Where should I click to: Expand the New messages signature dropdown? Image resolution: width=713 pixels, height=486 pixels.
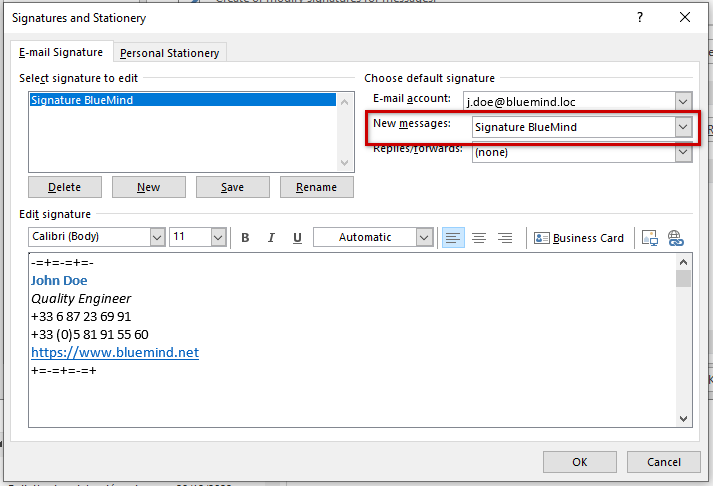683,127
